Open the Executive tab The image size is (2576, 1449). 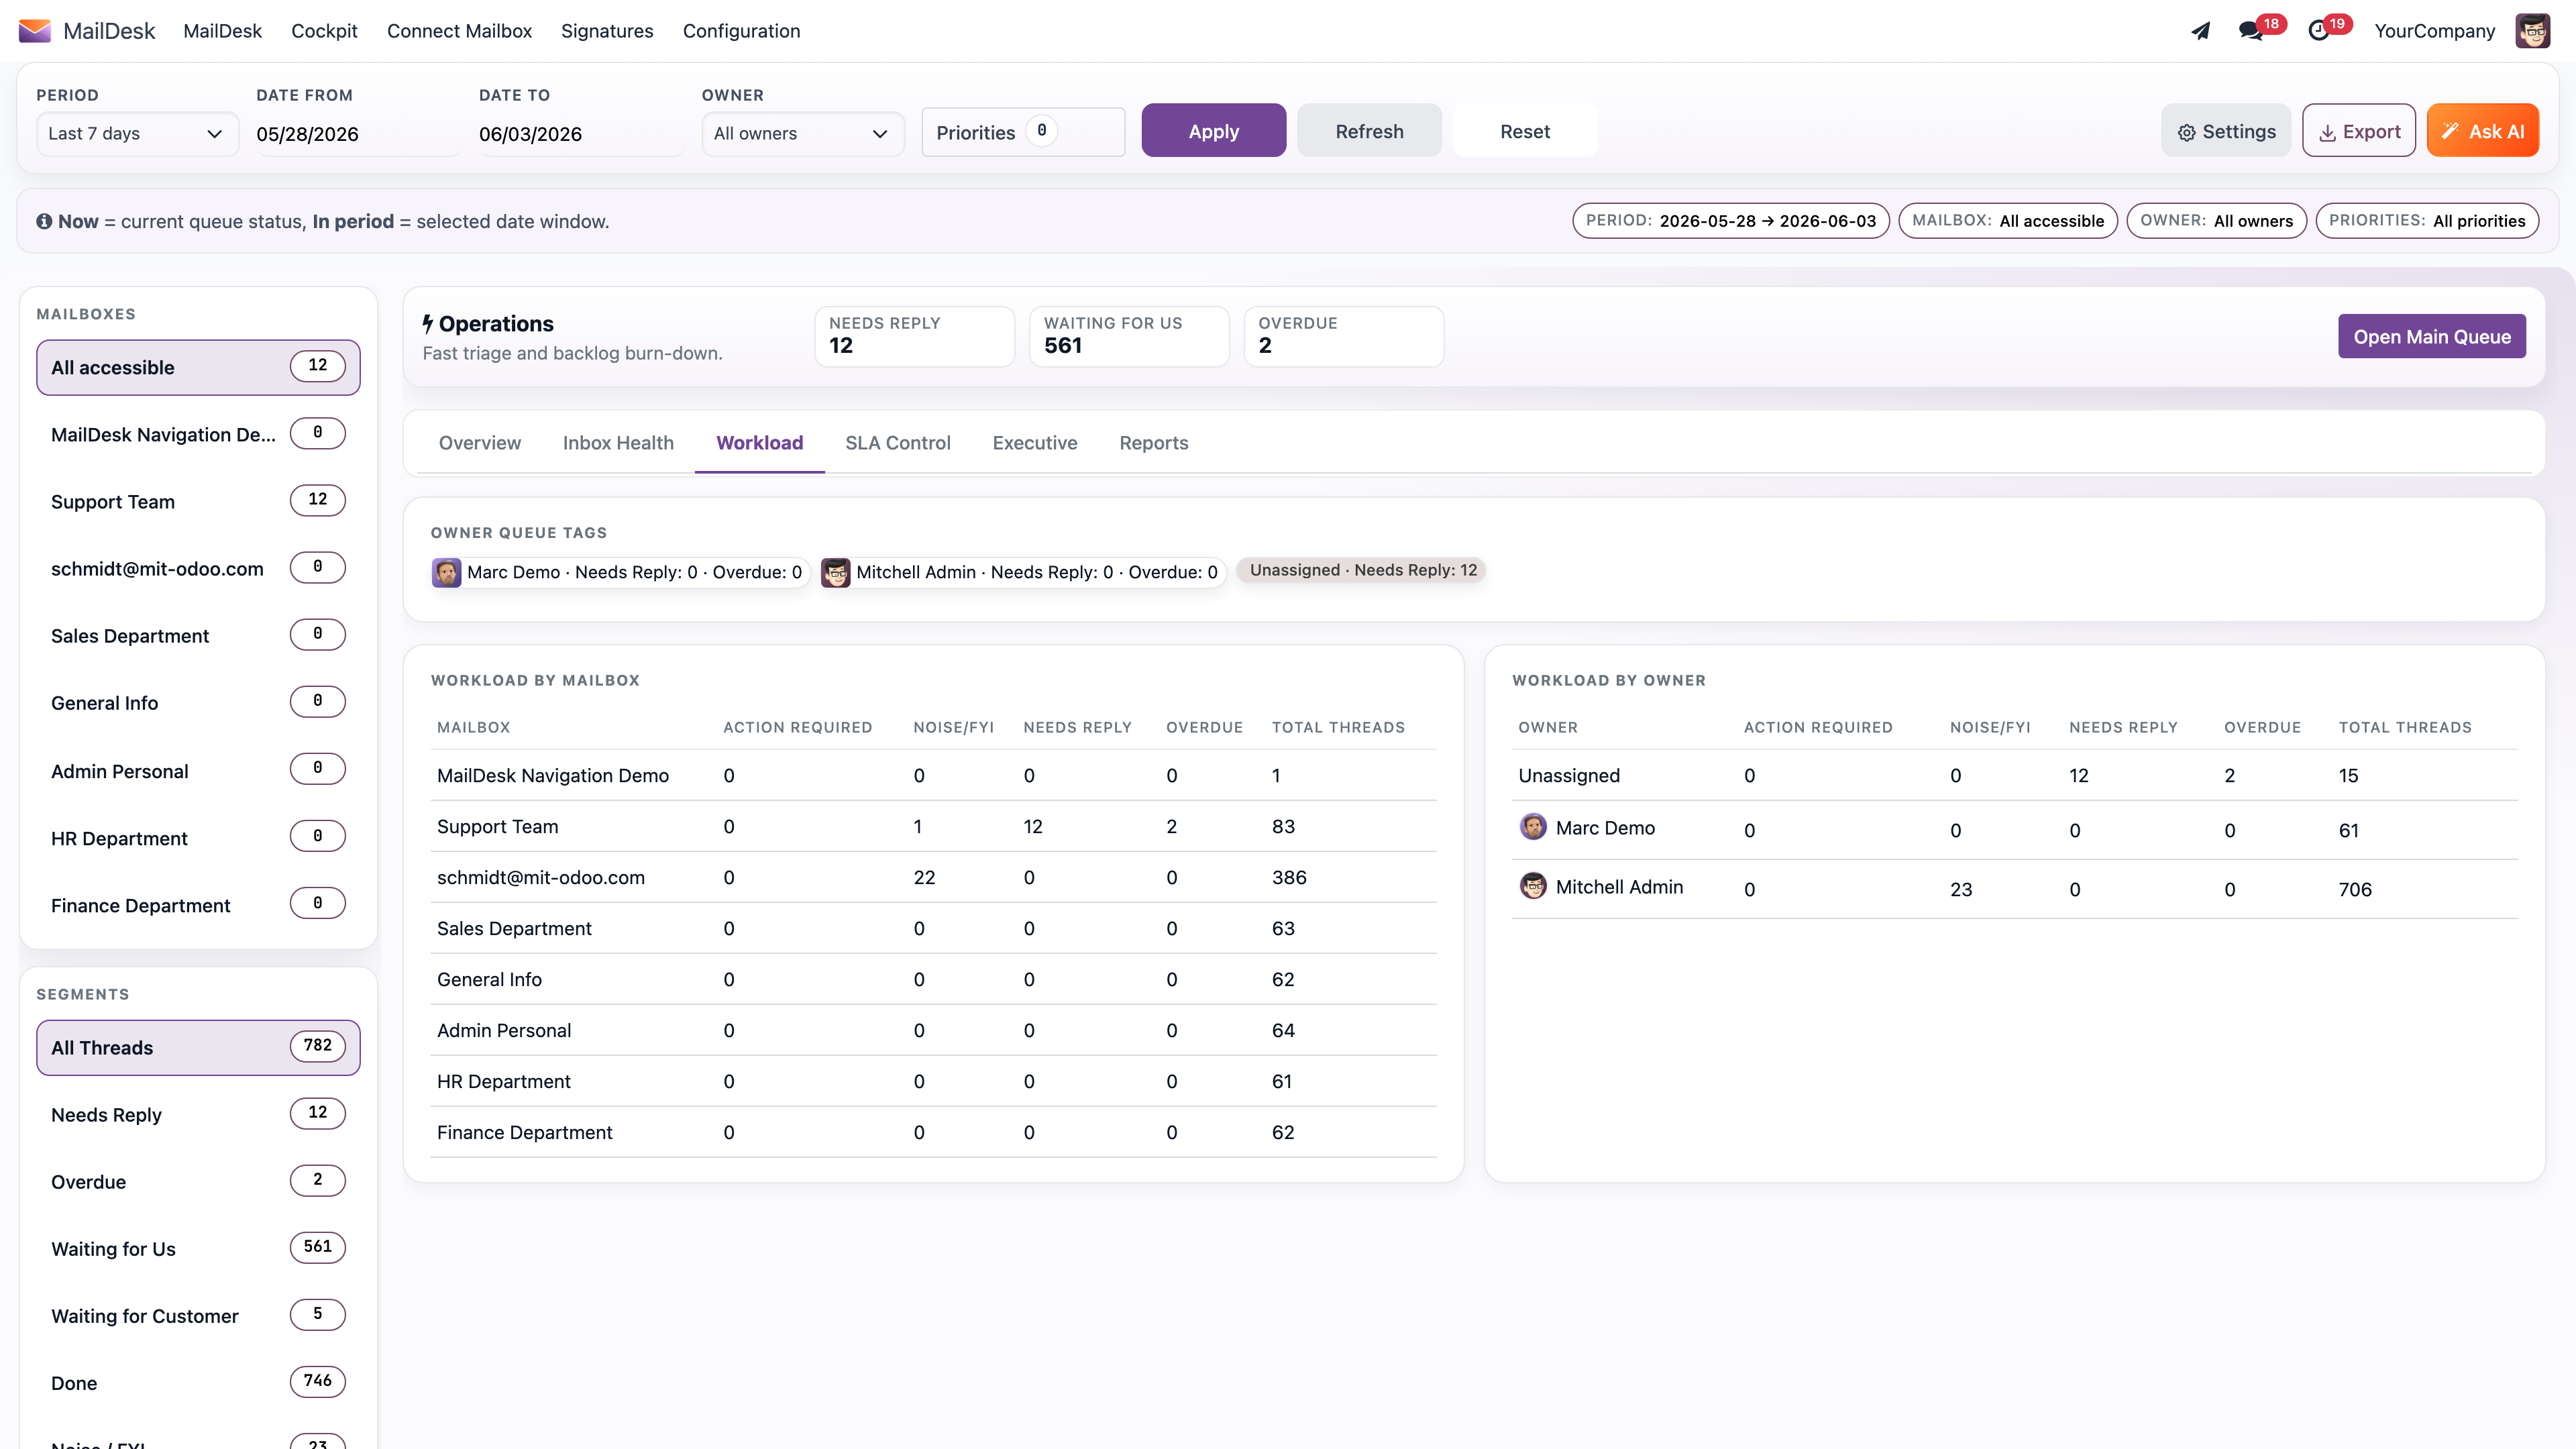(x=1035, y=443)
